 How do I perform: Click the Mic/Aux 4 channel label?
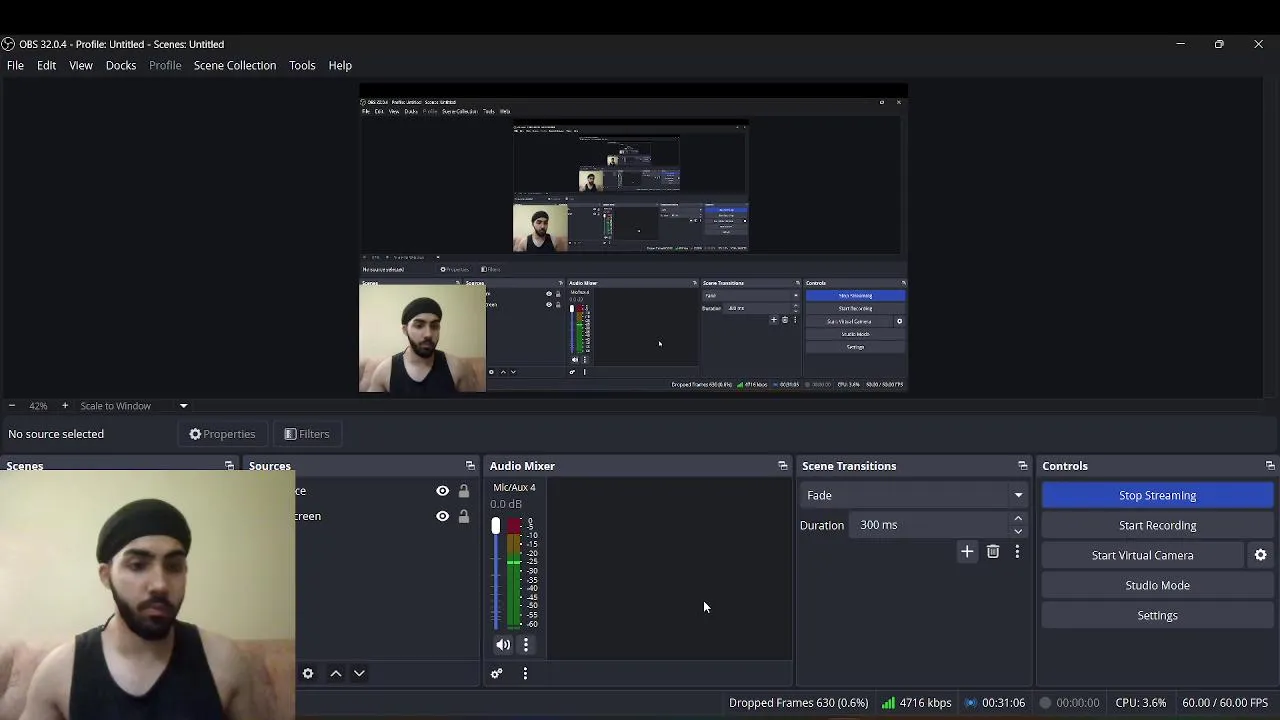click(514, 488)
